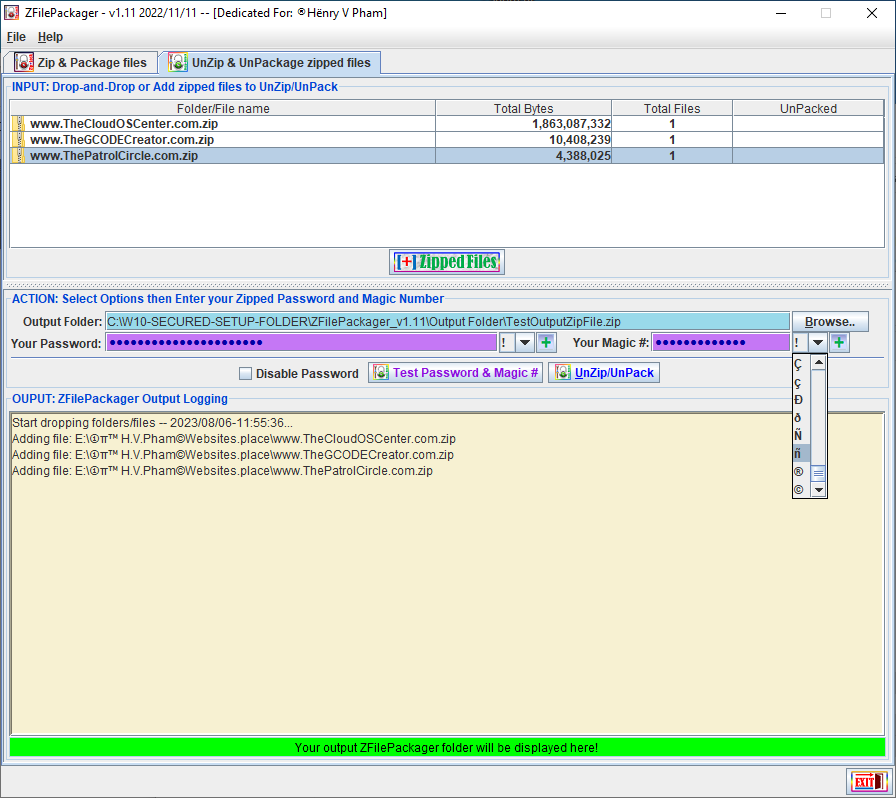Open the Help menu
The height and width of the screenshot is (798, 896).
50,37
